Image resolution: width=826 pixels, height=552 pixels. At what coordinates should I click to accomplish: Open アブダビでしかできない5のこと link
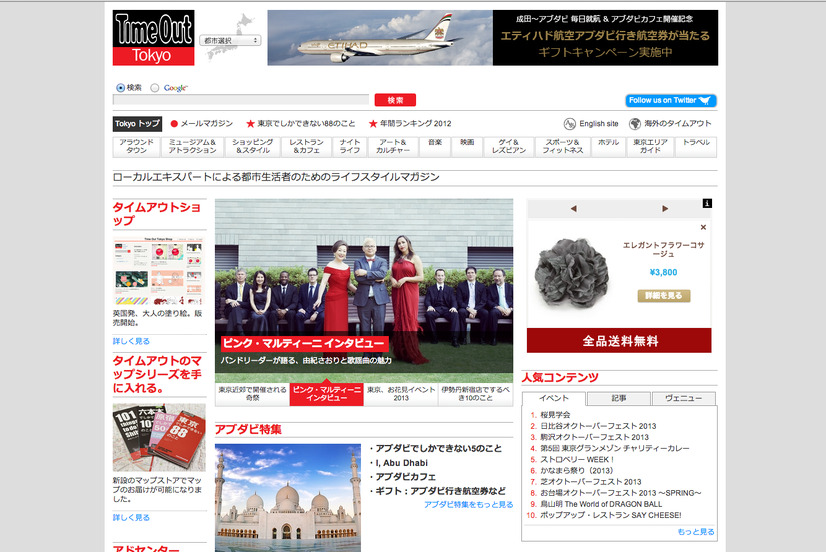tap(438, 449)
